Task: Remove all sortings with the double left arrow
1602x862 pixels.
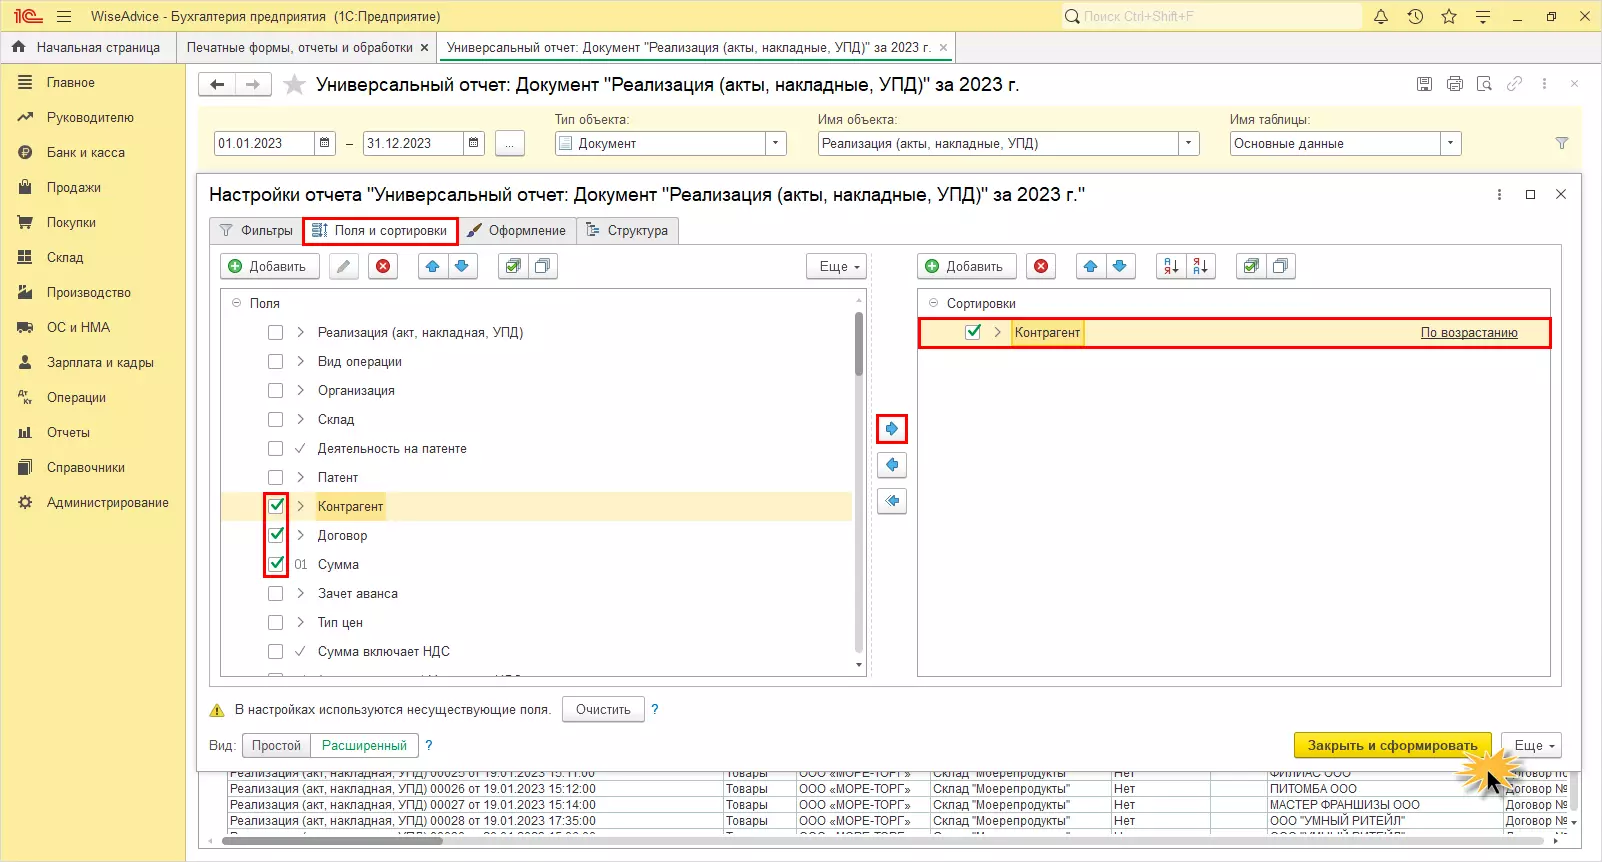Action: tap(892, 501)
